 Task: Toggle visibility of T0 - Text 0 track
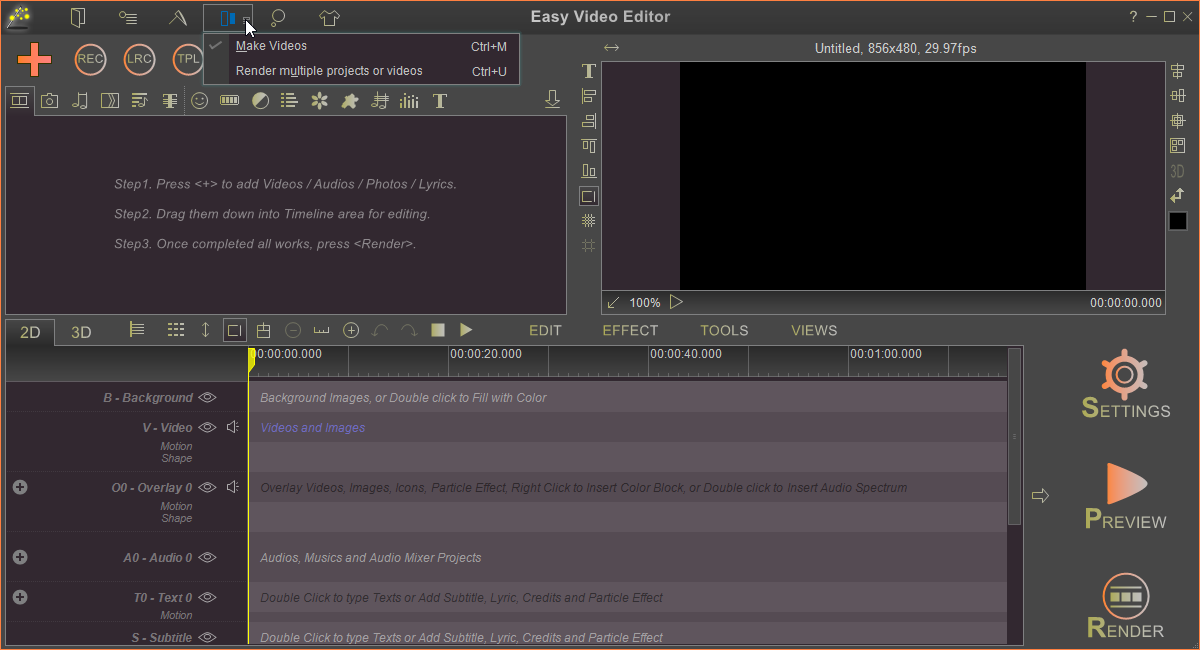pos(207,597)
